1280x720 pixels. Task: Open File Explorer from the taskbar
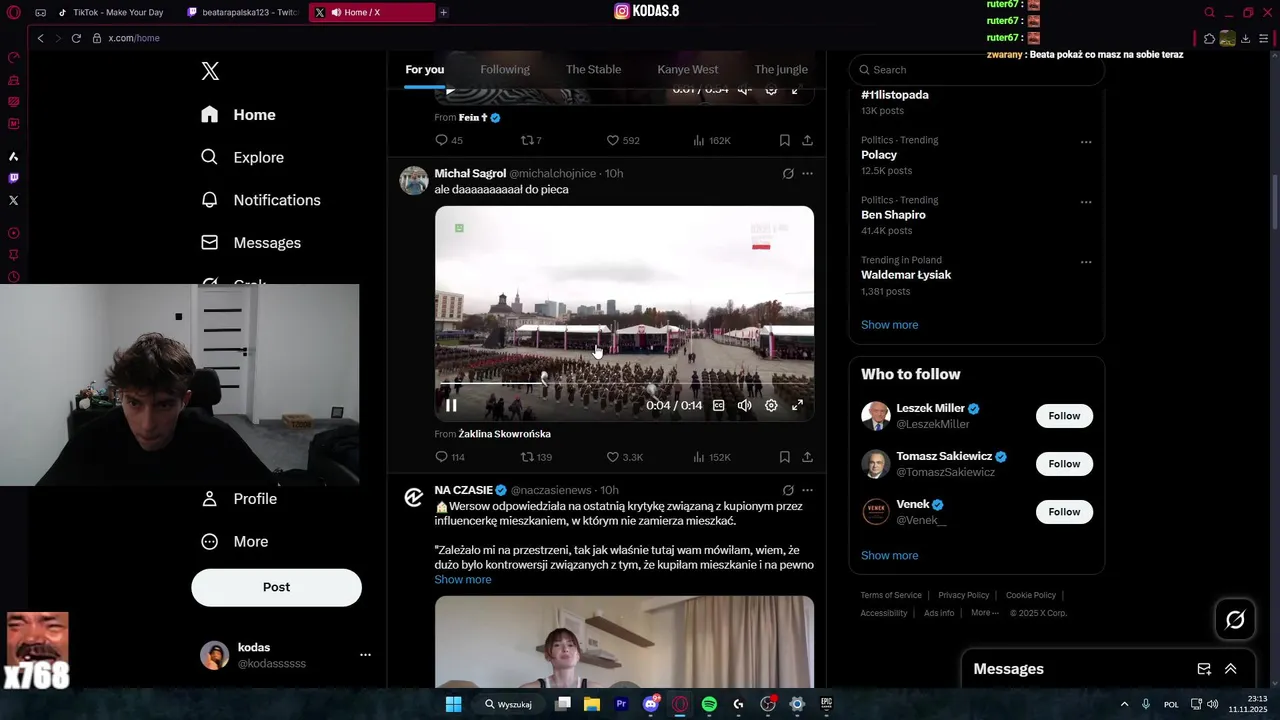click(592, 704)
